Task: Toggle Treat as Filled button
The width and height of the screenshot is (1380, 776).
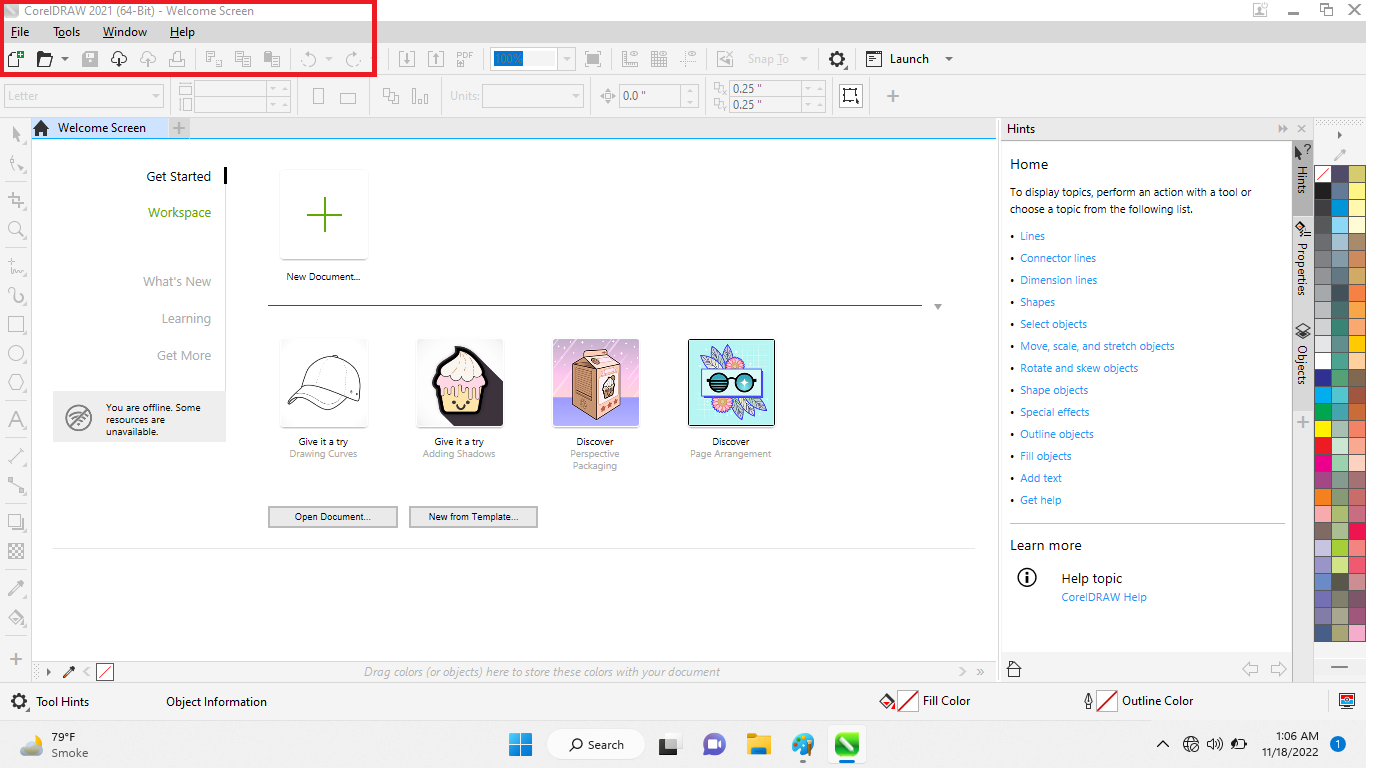Action: [851, 96]
